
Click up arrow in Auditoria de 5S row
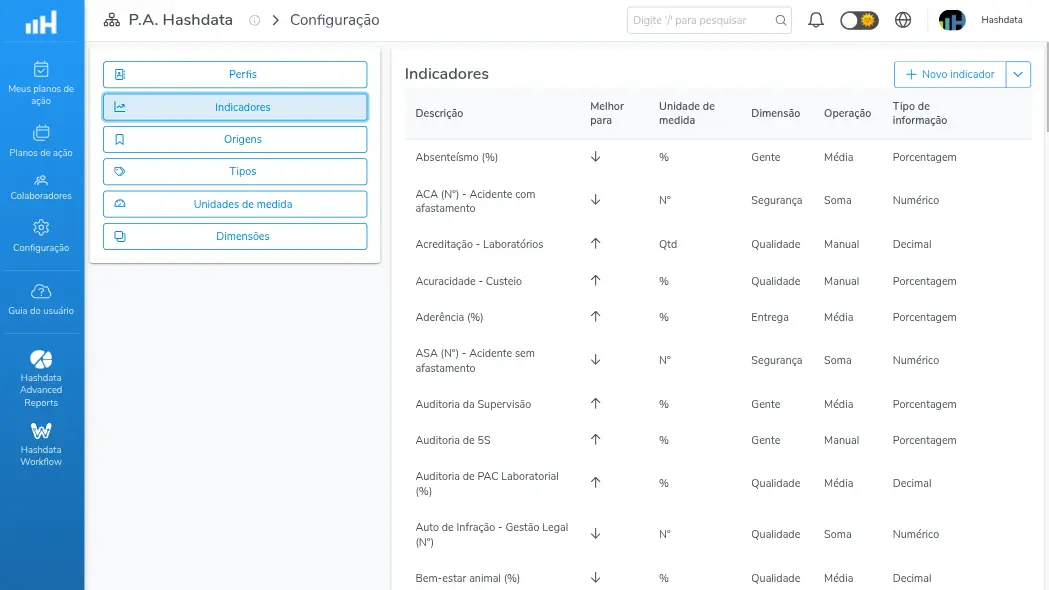point(595,440)
